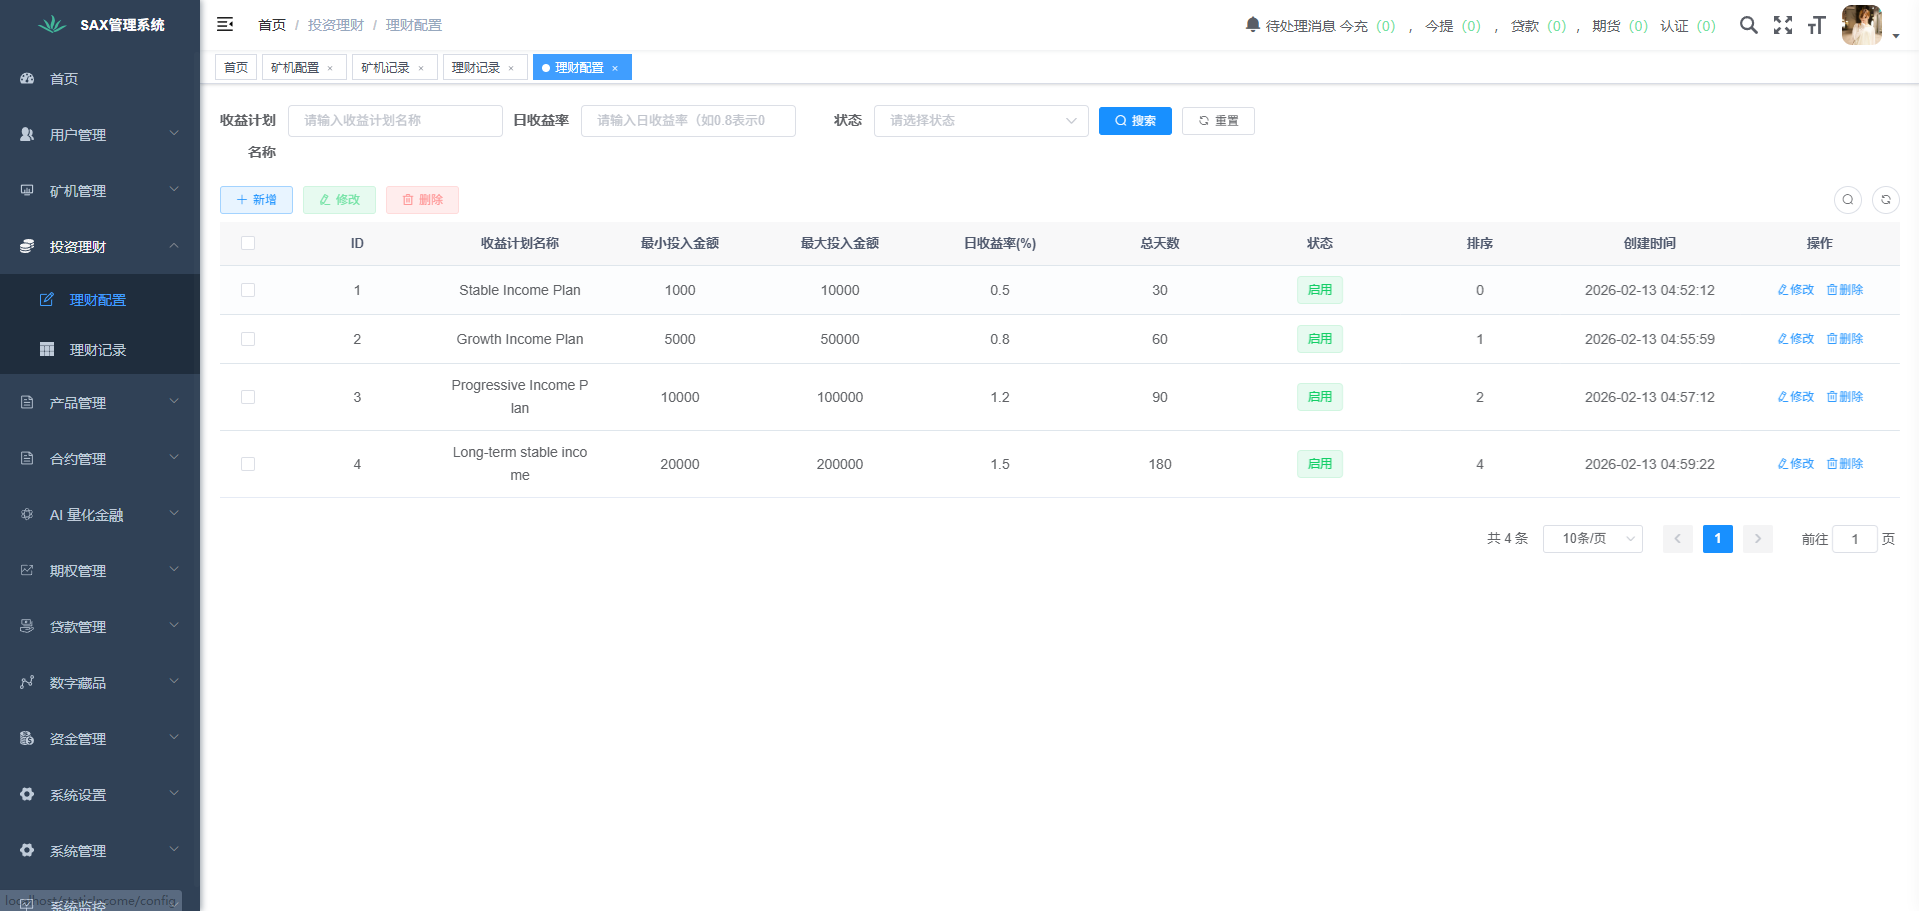Viewport: 1919px width, 911px height.
Task: Click the blue 搜索 button
Action: pos(1134,121)
